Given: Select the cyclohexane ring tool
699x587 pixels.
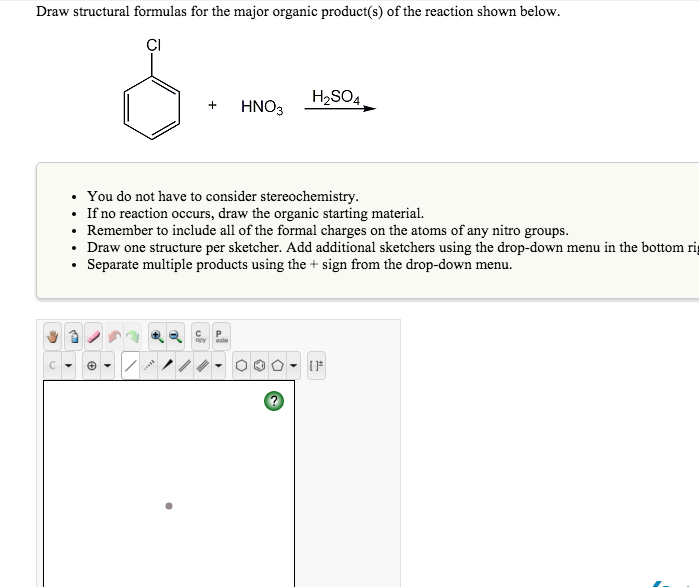Looking at the screenshot, I should point(241,365).
